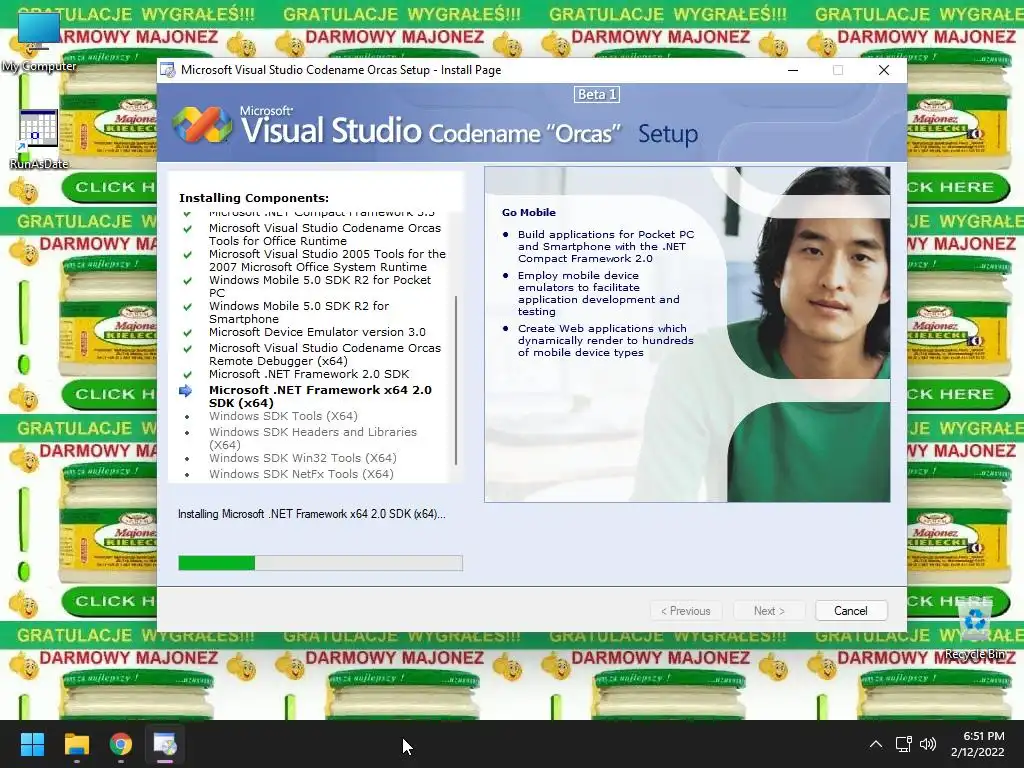Click the component list scrollbar
This screenshot has height=768, width=1024.
pos(456,380)
